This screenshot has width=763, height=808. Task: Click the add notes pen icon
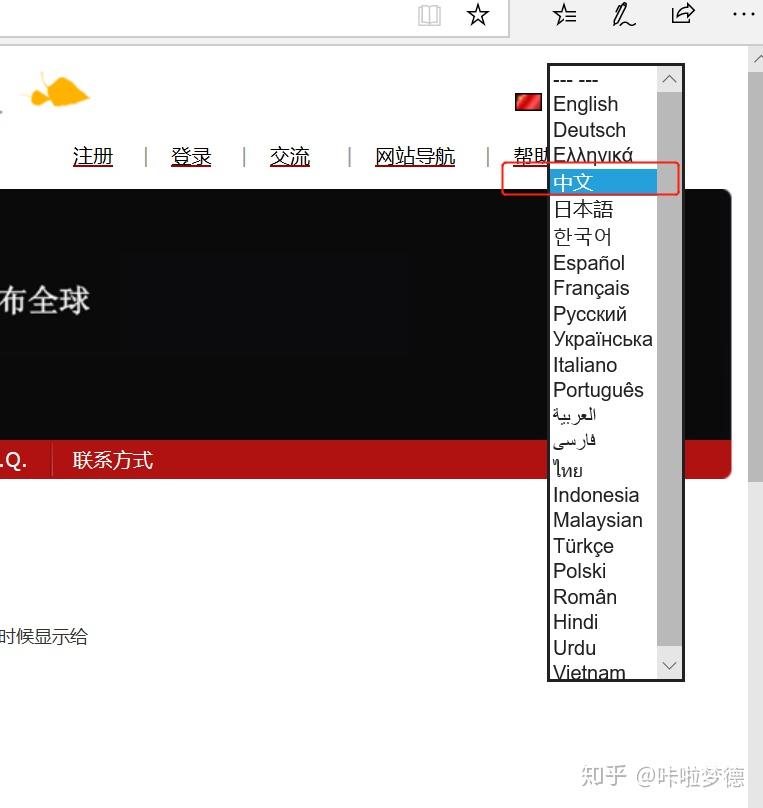(x=624, y=14)
